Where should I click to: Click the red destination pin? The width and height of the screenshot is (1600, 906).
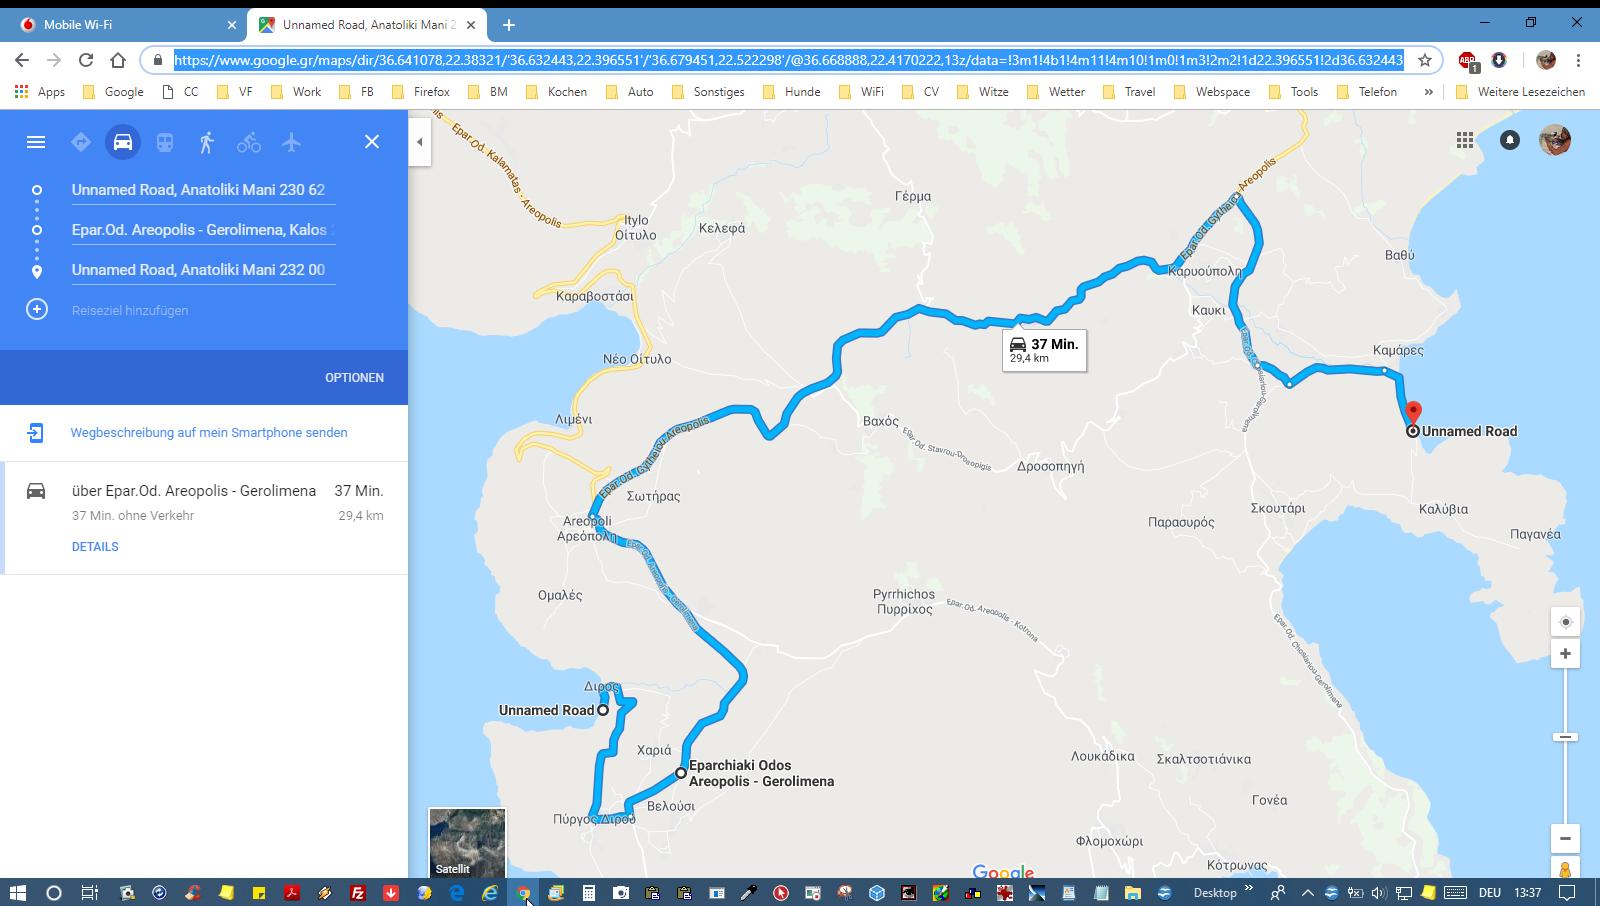(x=1413, y=413)
